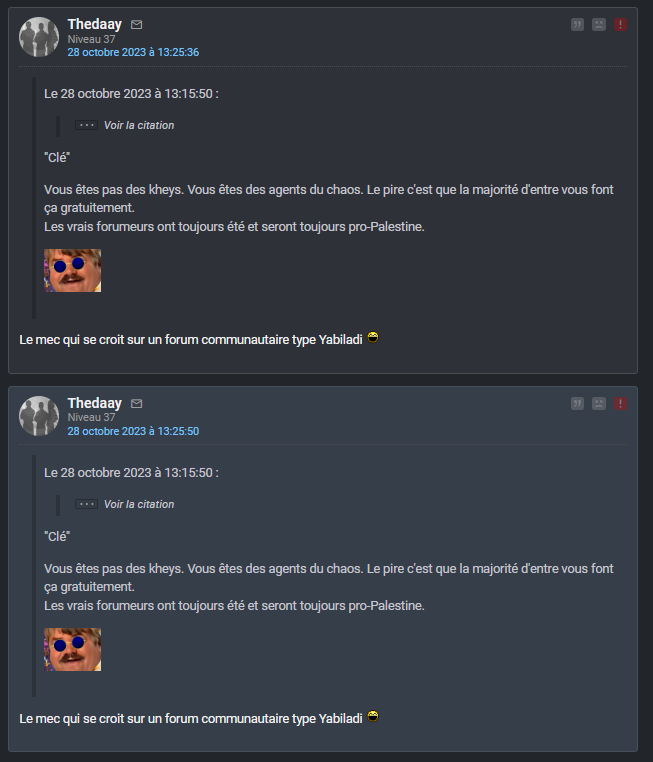Click the sunglasses sticker image in first post
This screenshot has height=762, width=653.
tap(73, 270)
